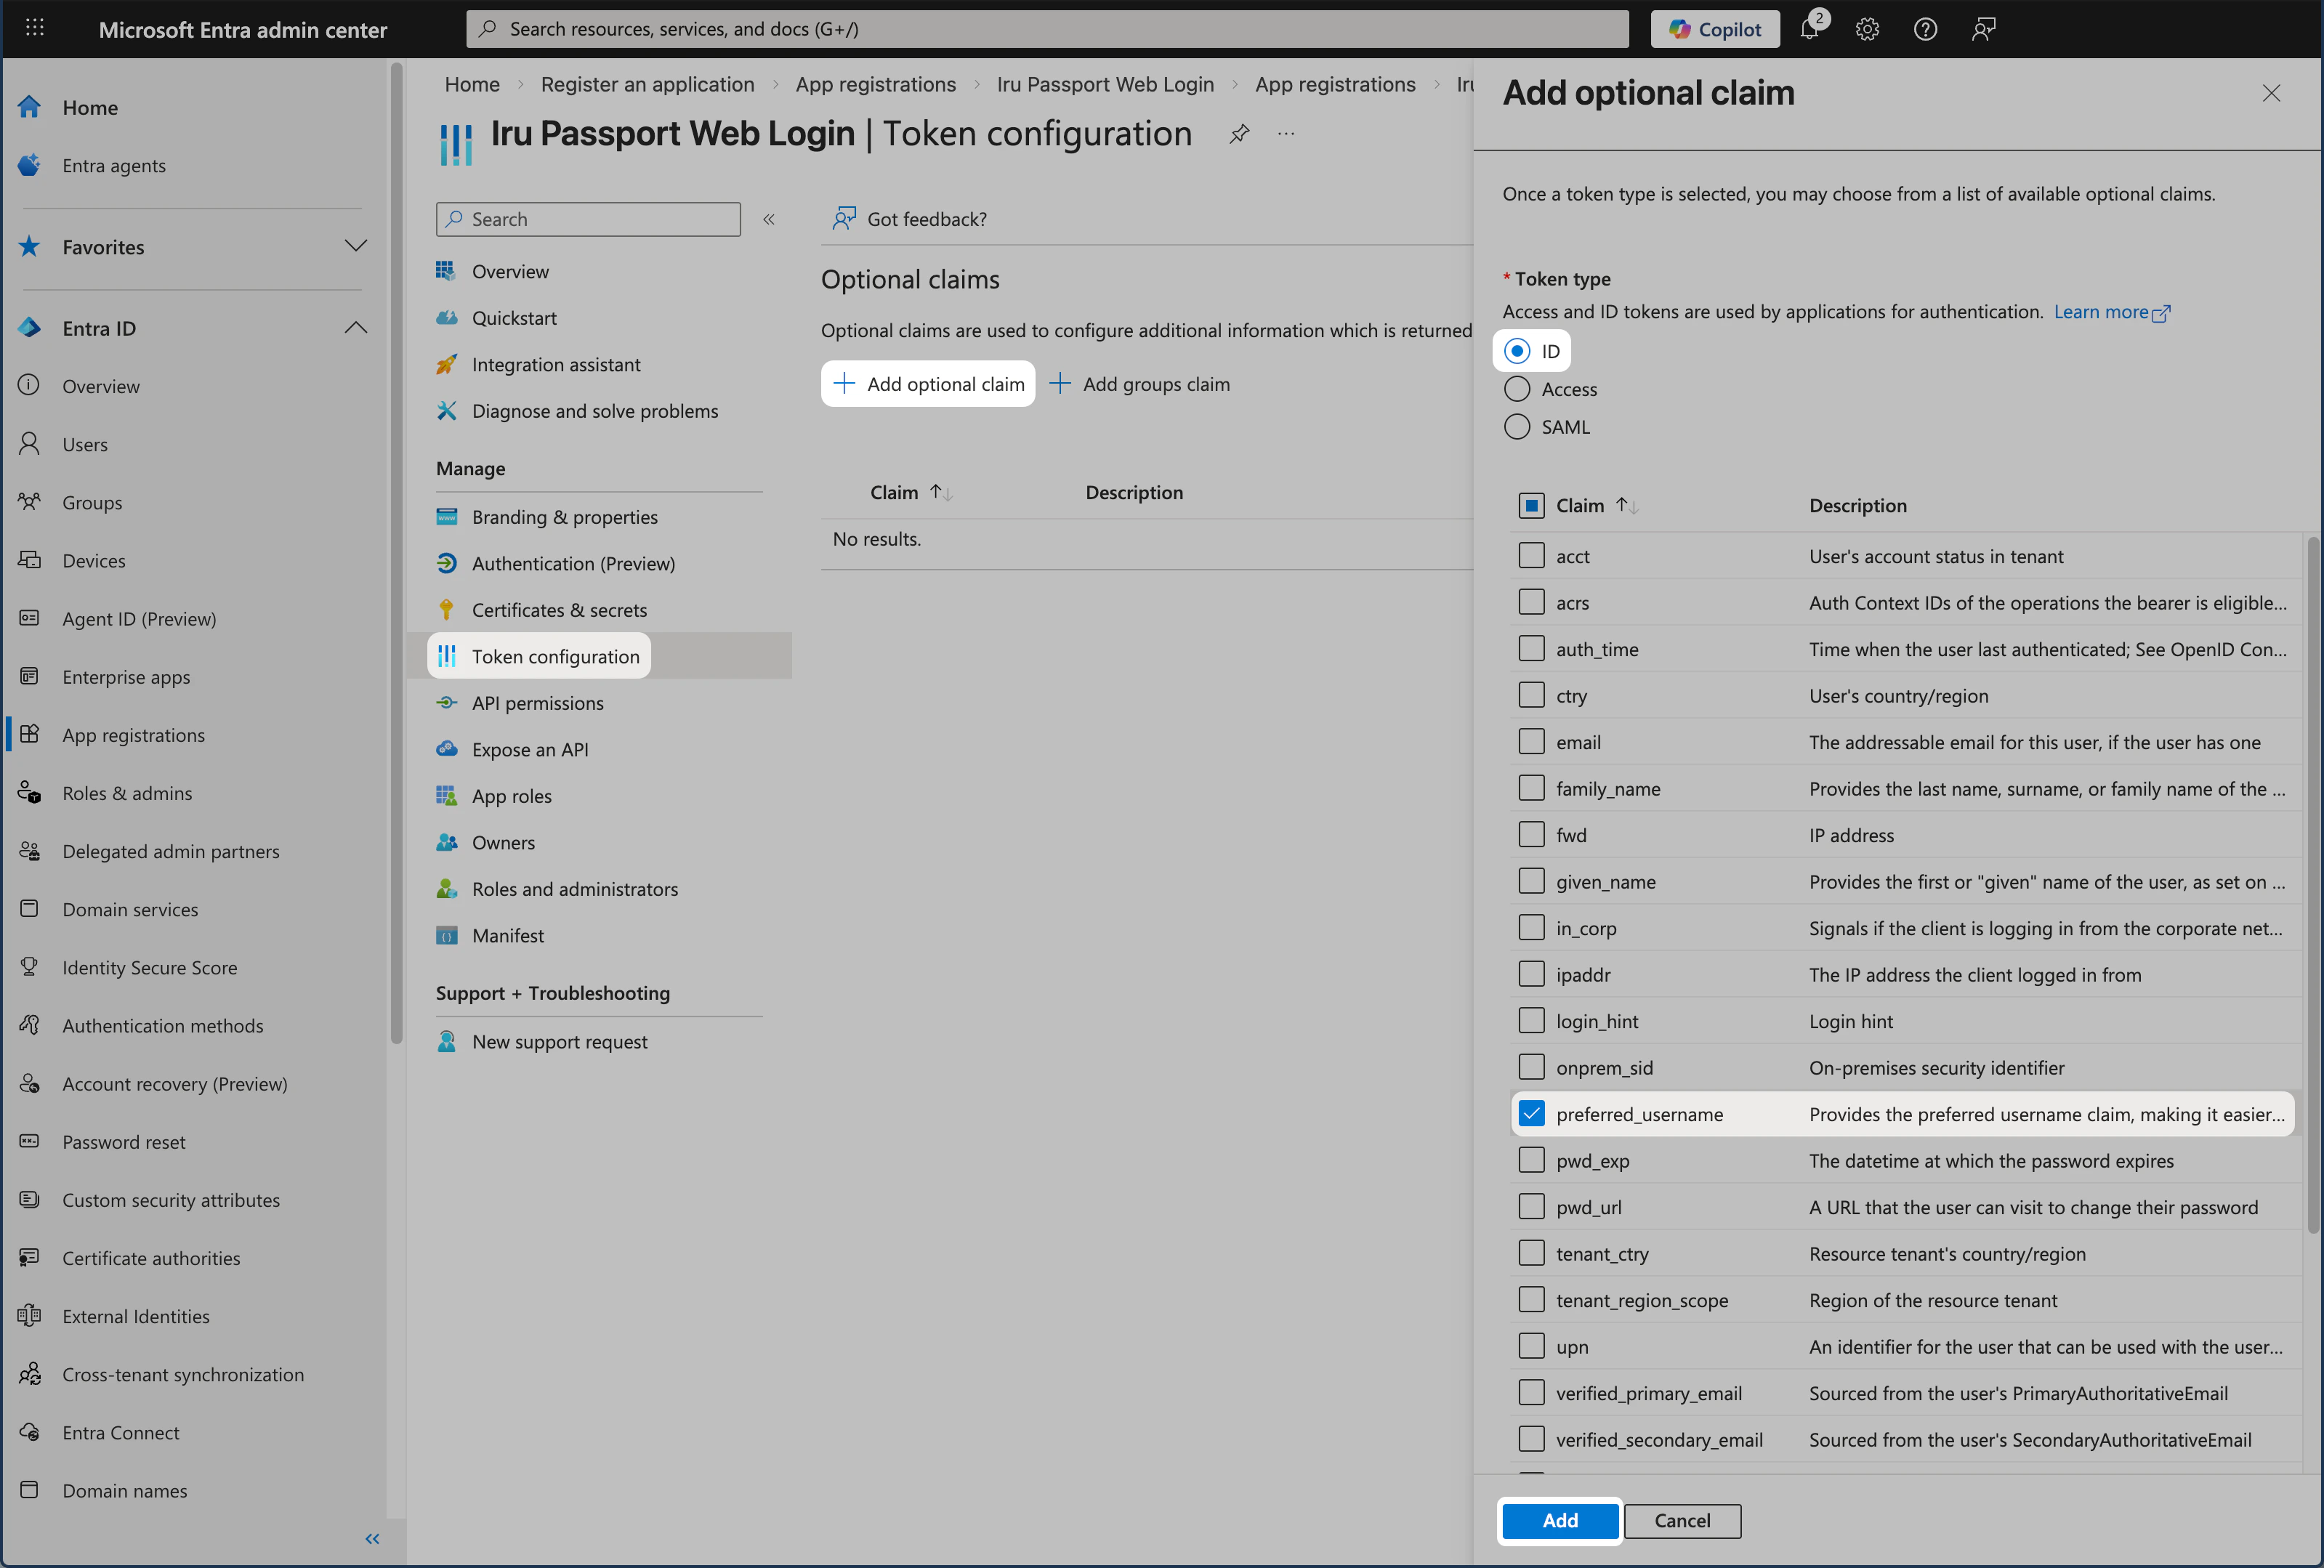Uncheck the preferred_username claim
This screenshot has width=2324, height=1568.
[x=1531, y=1113]
